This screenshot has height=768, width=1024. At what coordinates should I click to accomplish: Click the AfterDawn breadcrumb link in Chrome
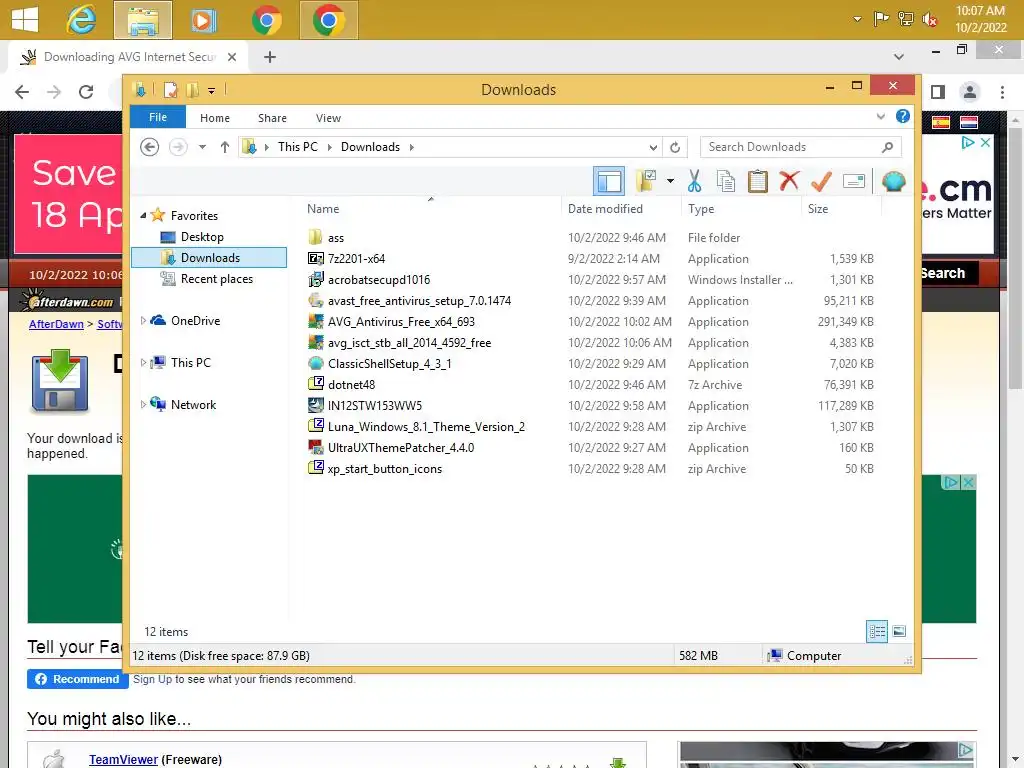[56, 324]
